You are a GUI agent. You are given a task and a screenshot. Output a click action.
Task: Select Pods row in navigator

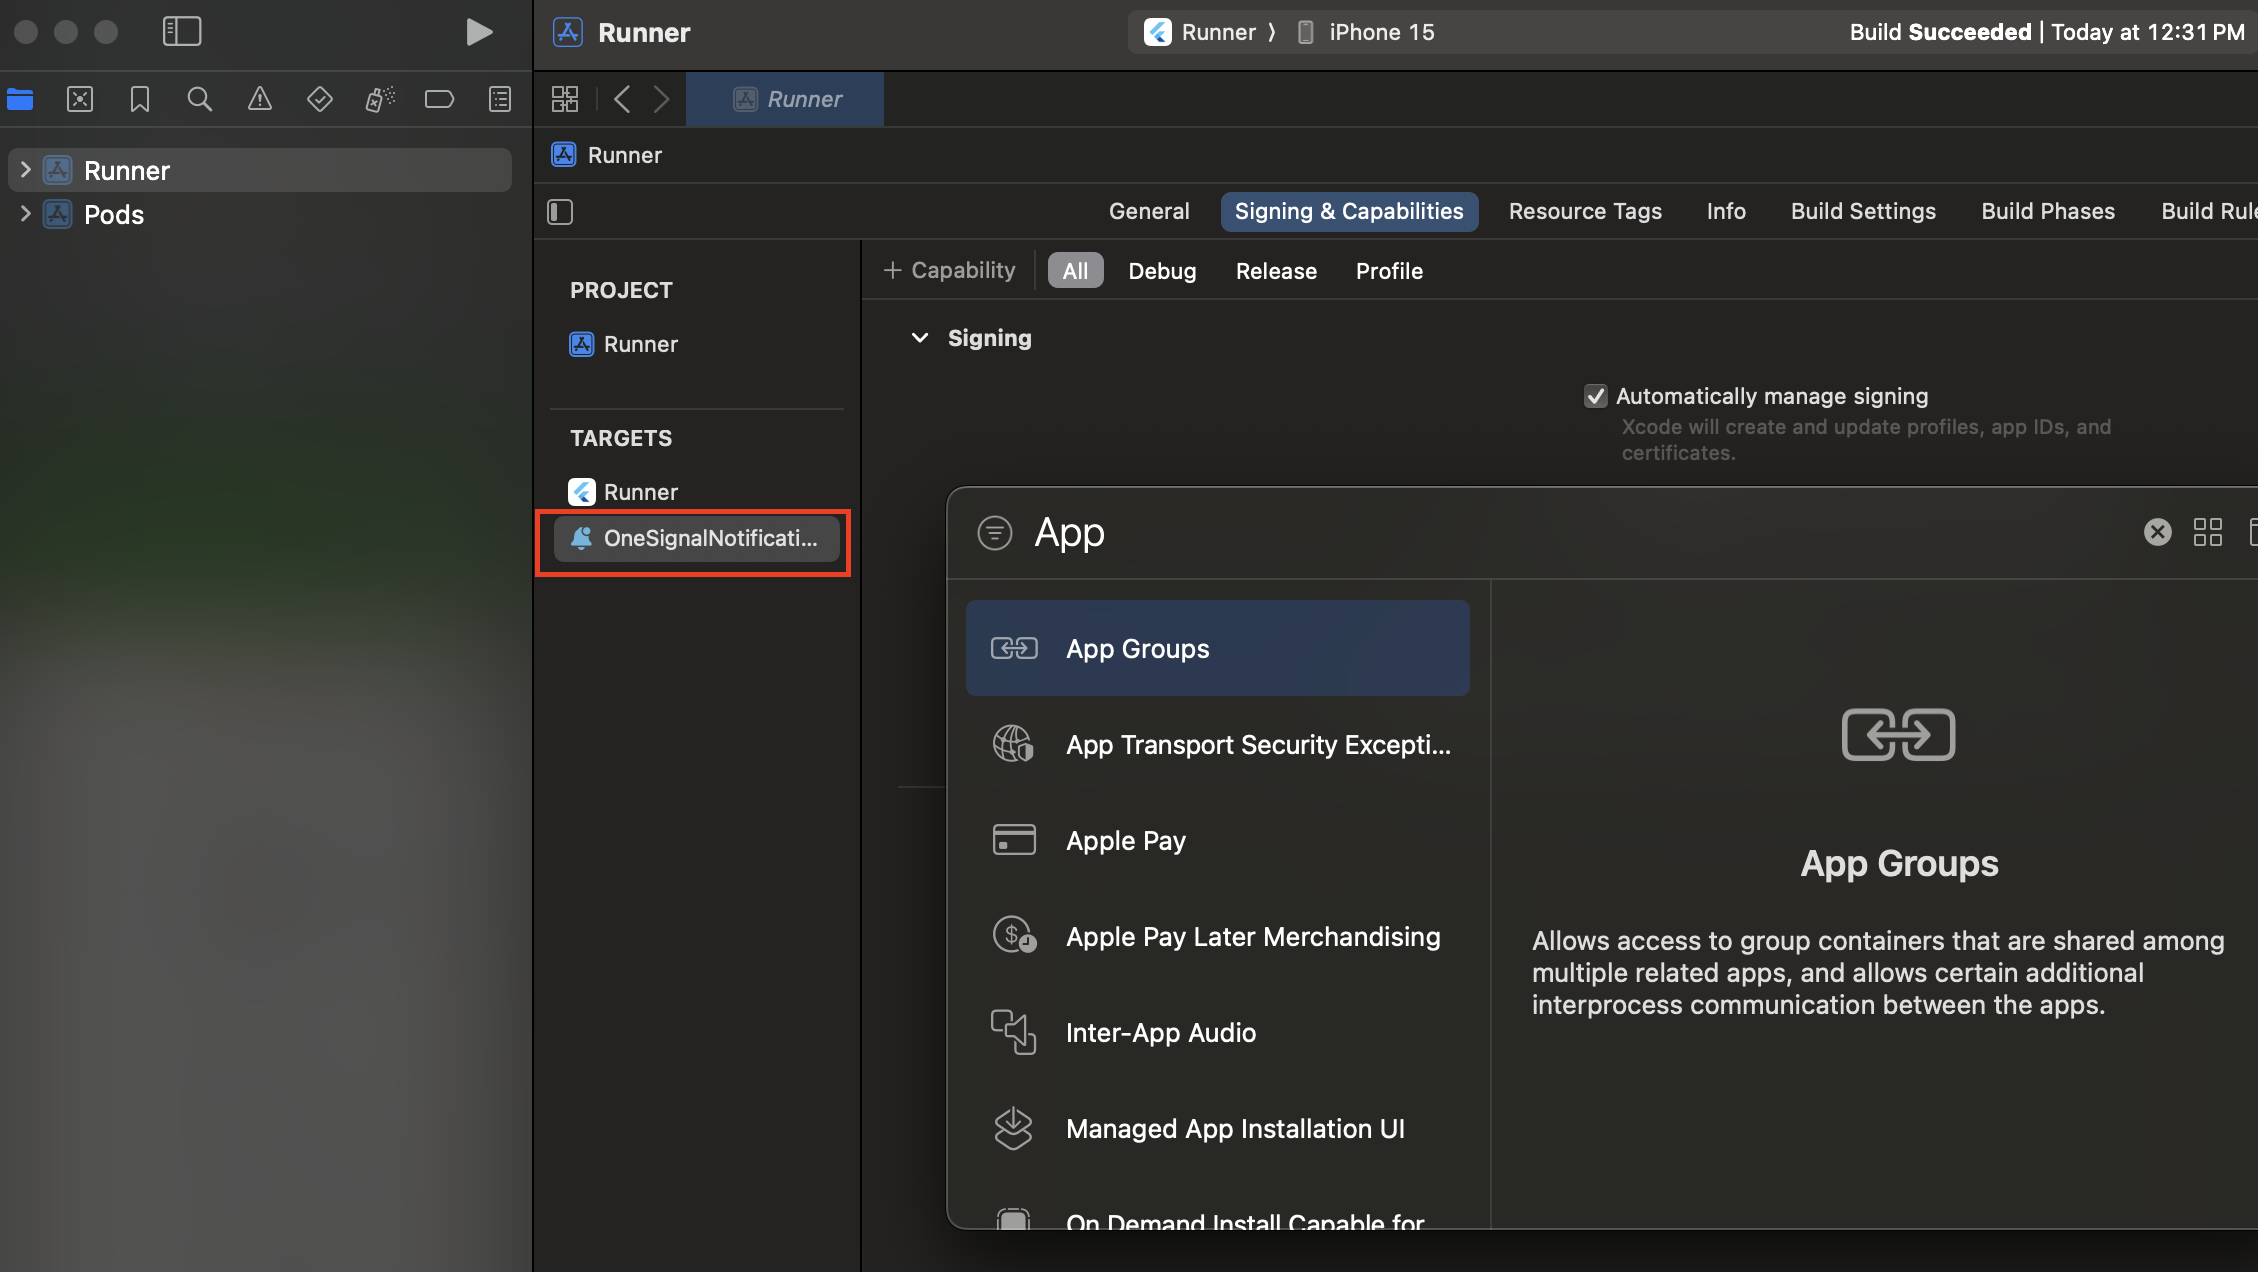click(260, 214)
